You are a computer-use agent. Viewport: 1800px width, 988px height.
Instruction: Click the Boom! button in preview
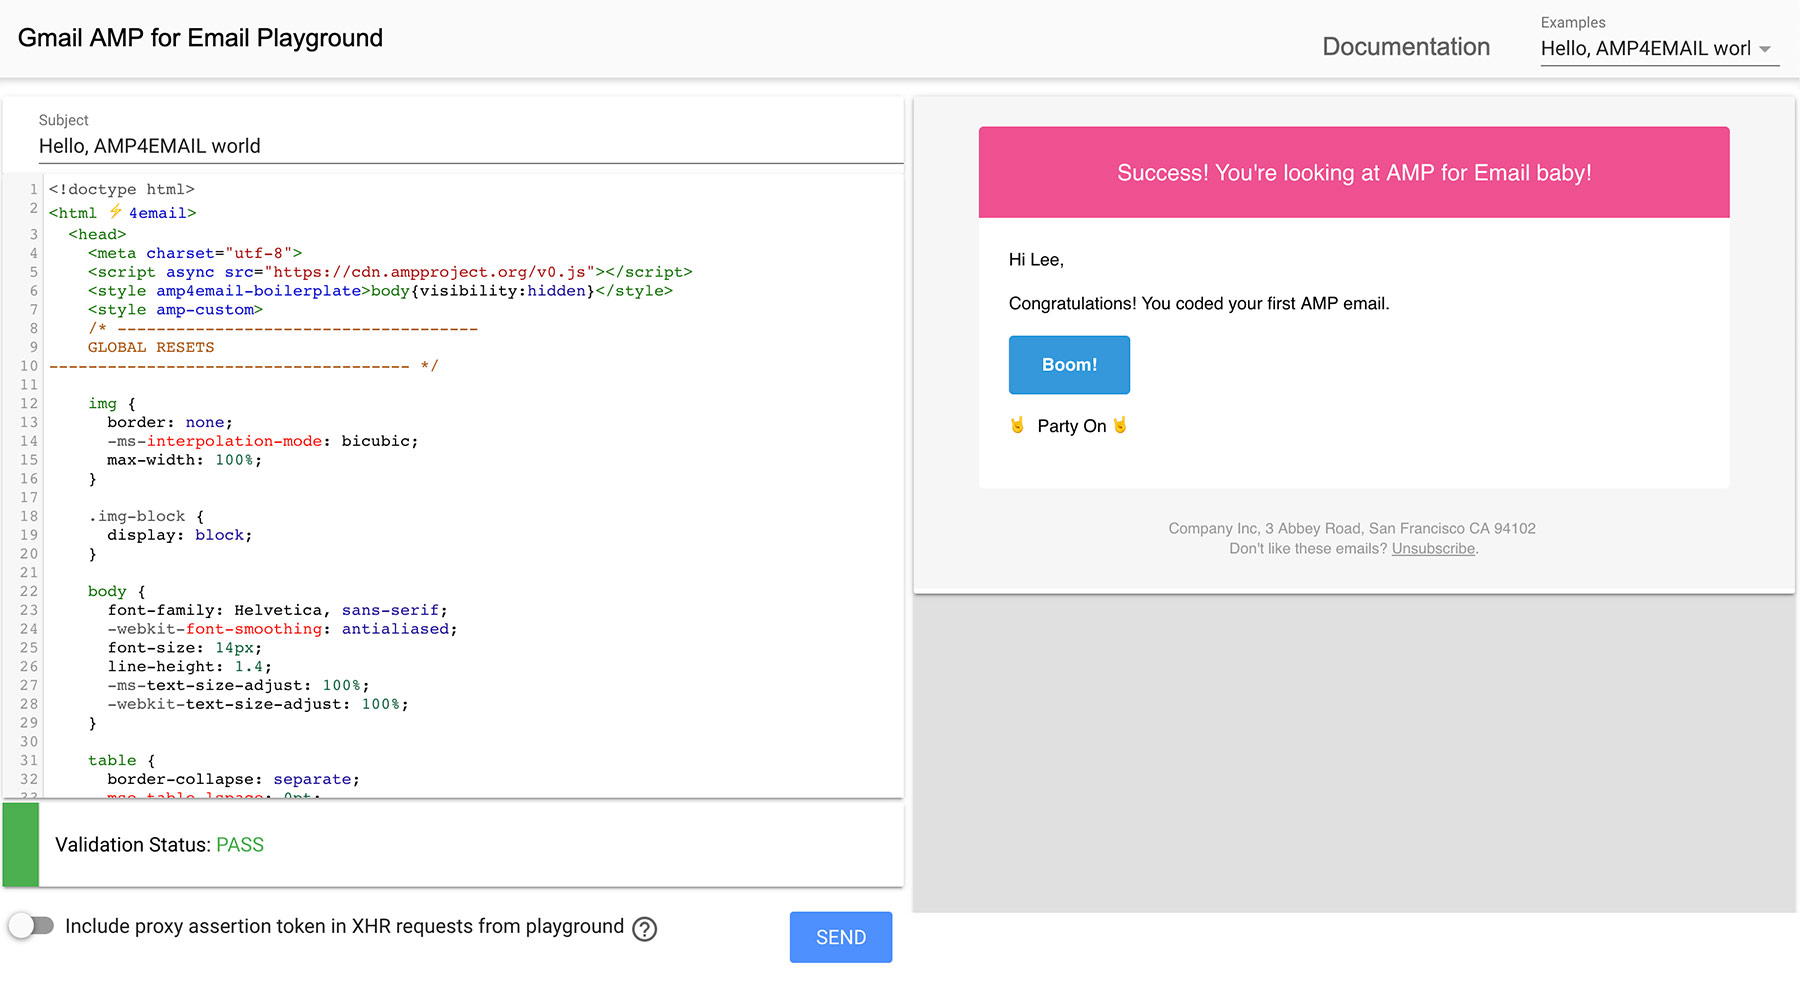(x=1069, y=365)
